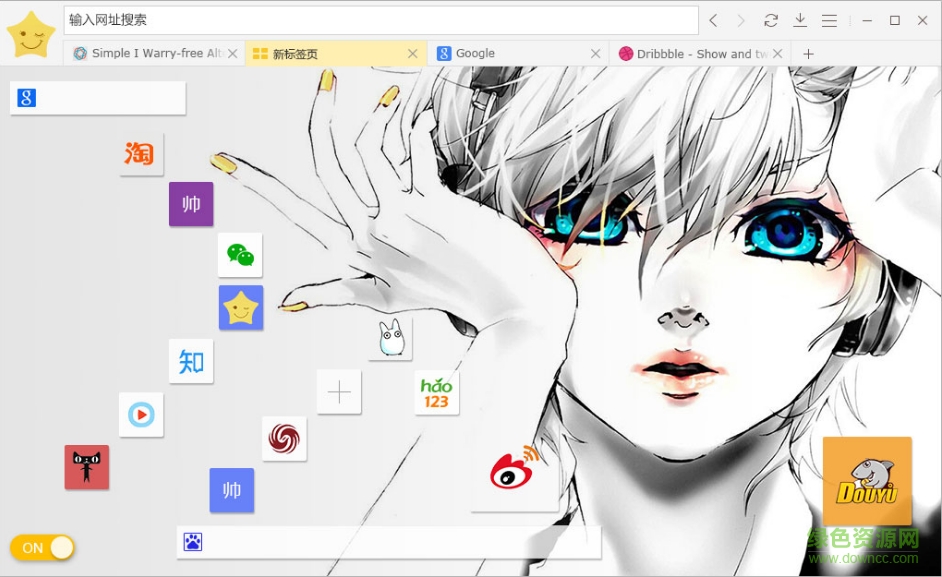Click the plus tile to add a shortcut
942x577 pixels.
pos(338,392)
